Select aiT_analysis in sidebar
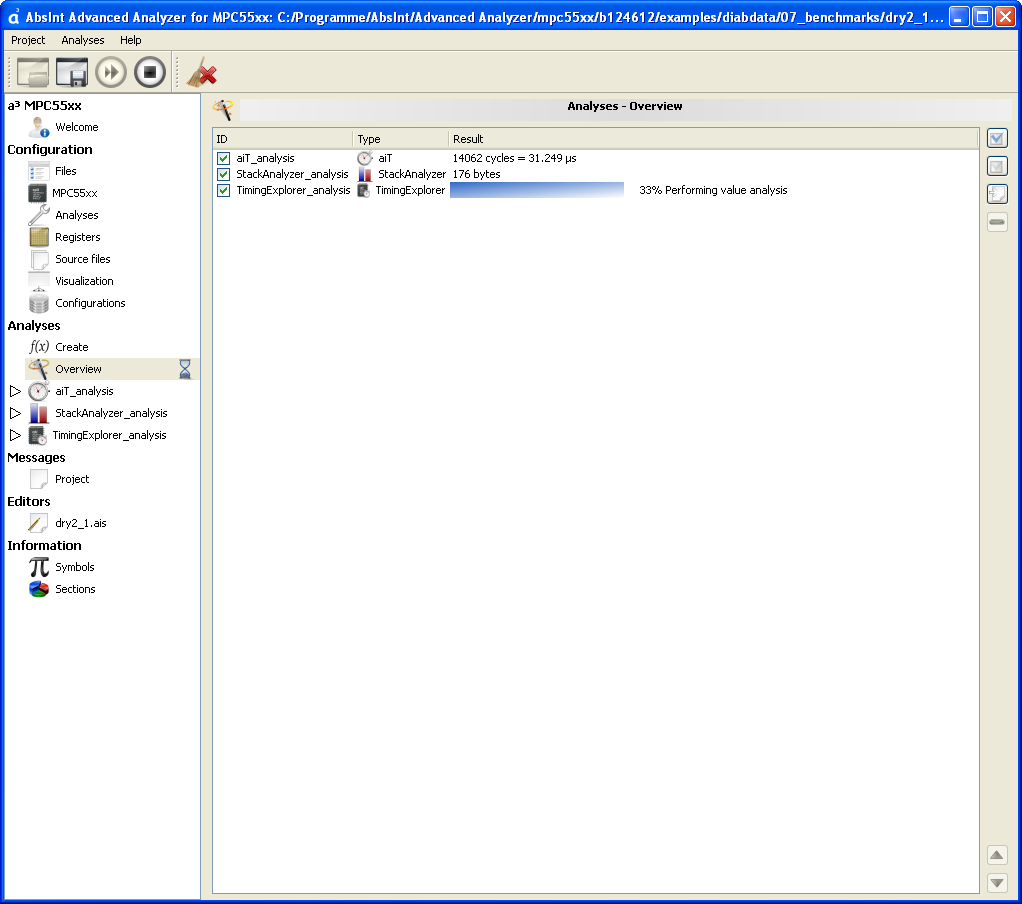Image resolution: width=1022 pixels, height=904 pixels. tap(84, 391)
